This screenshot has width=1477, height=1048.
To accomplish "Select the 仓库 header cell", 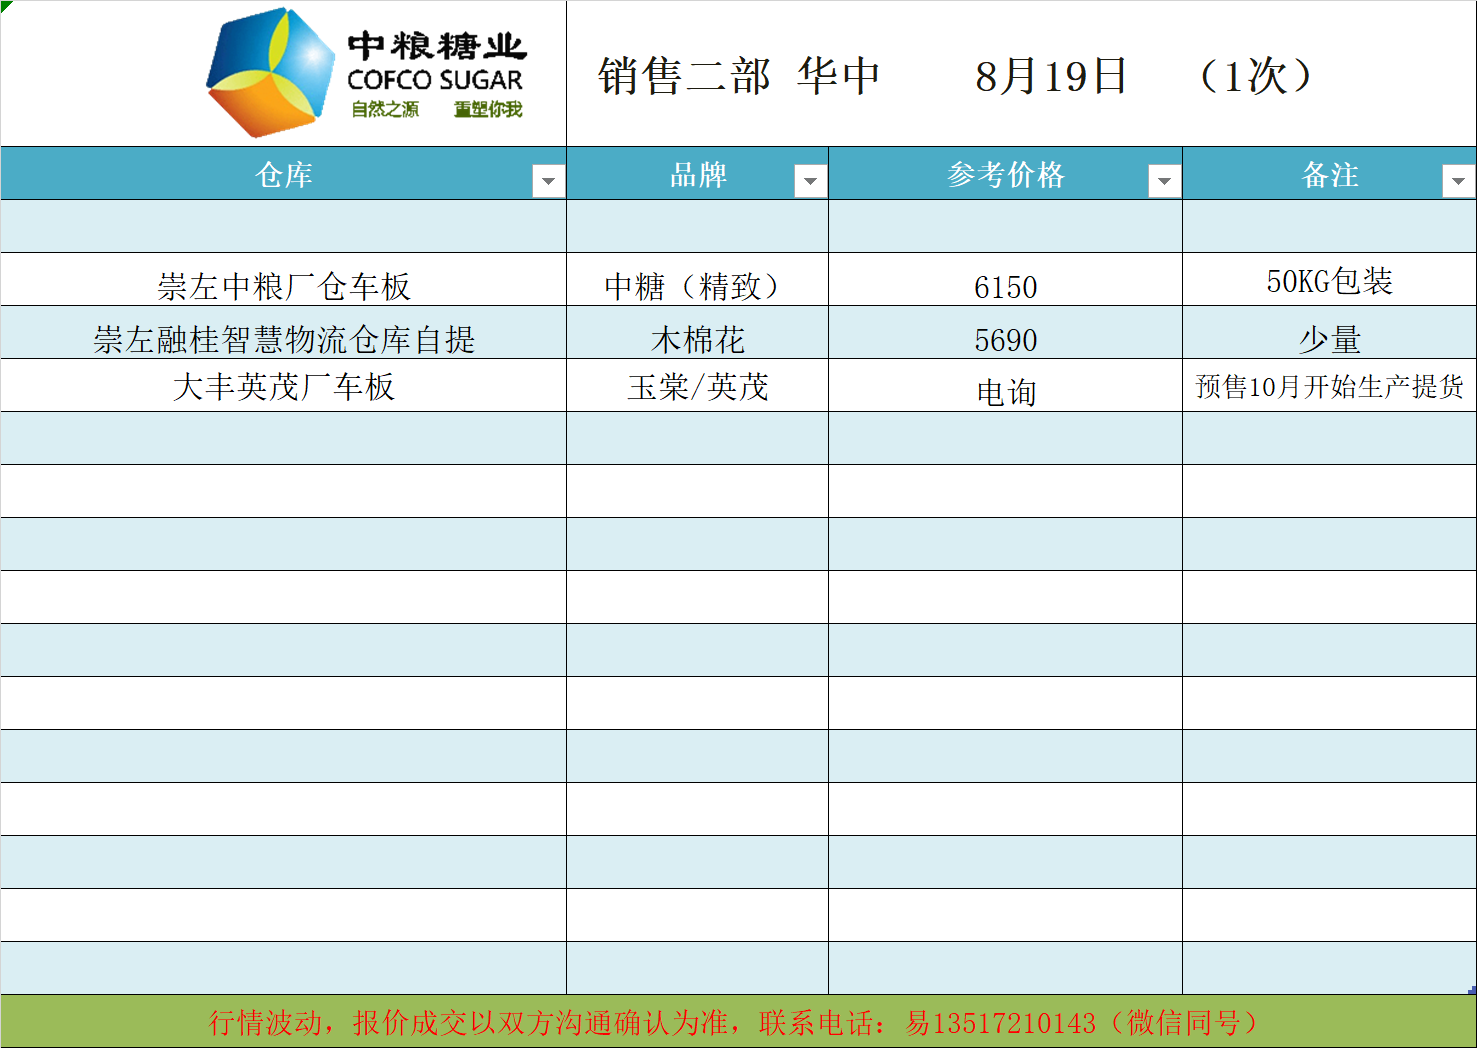I will (x=283, y=175).
